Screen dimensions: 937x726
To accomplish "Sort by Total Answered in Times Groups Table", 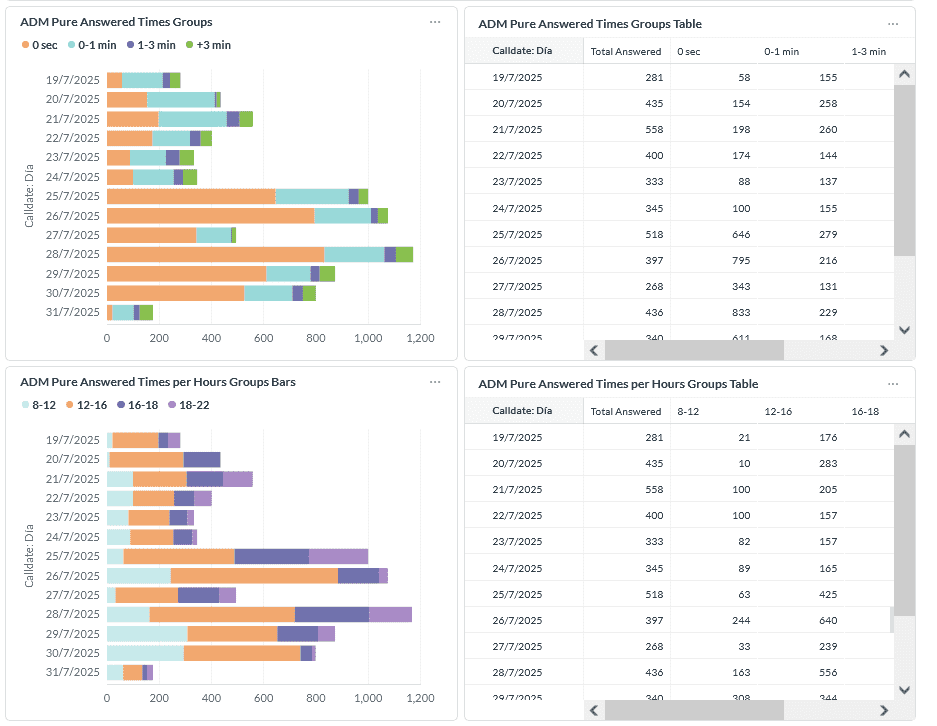I will (626, 51).
